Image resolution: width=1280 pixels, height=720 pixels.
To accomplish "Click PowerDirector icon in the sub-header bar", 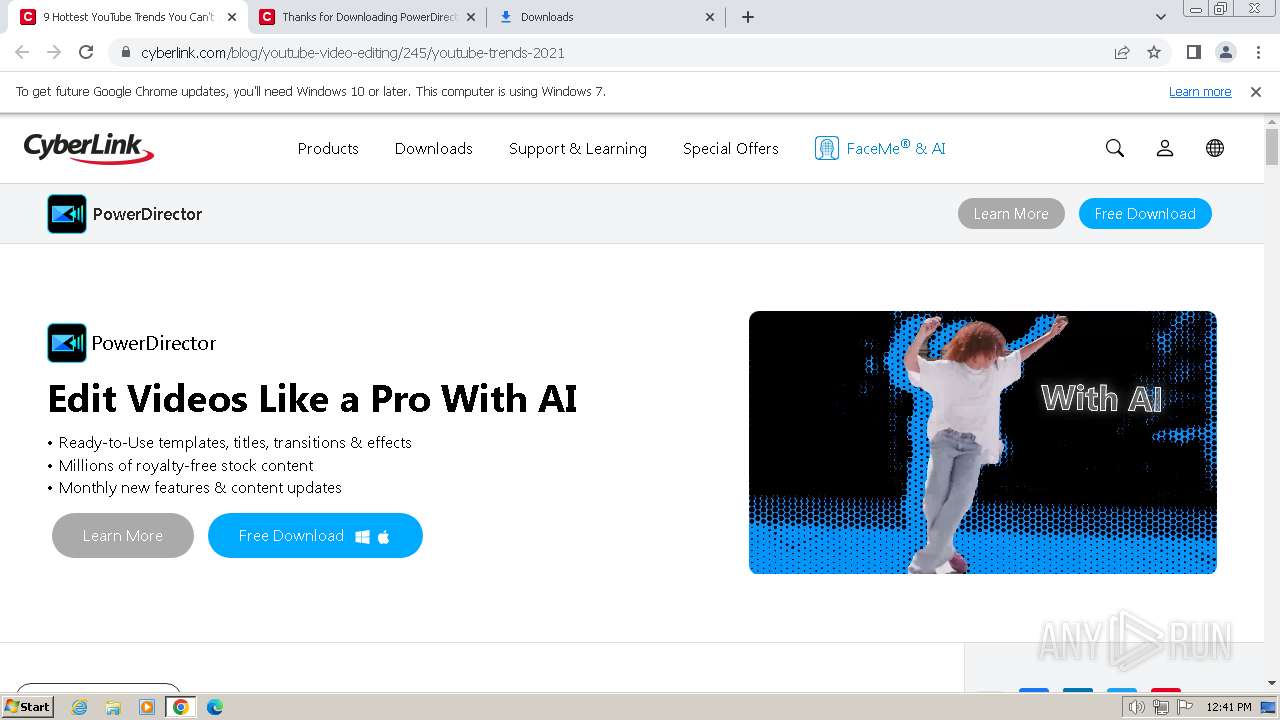I will tap(67, 214).
